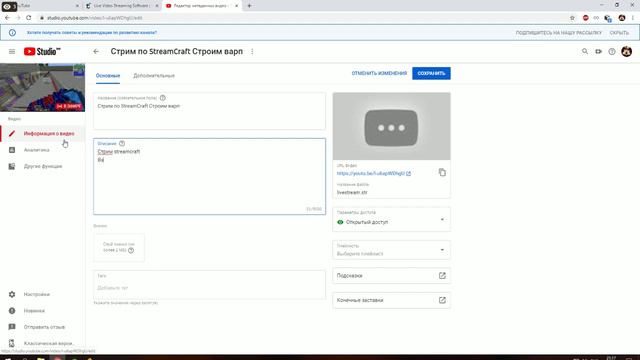Hide the banner with СКРЫТЬ

[x=619, y=33]
